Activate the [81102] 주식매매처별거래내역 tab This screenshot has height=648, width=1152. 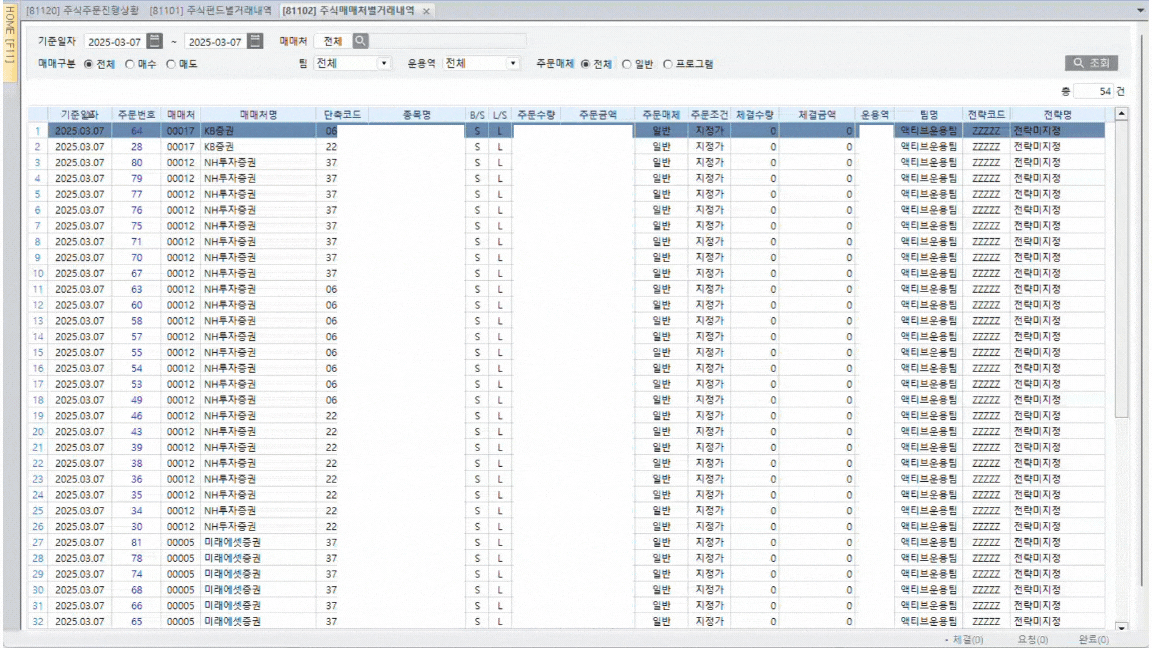348,11
